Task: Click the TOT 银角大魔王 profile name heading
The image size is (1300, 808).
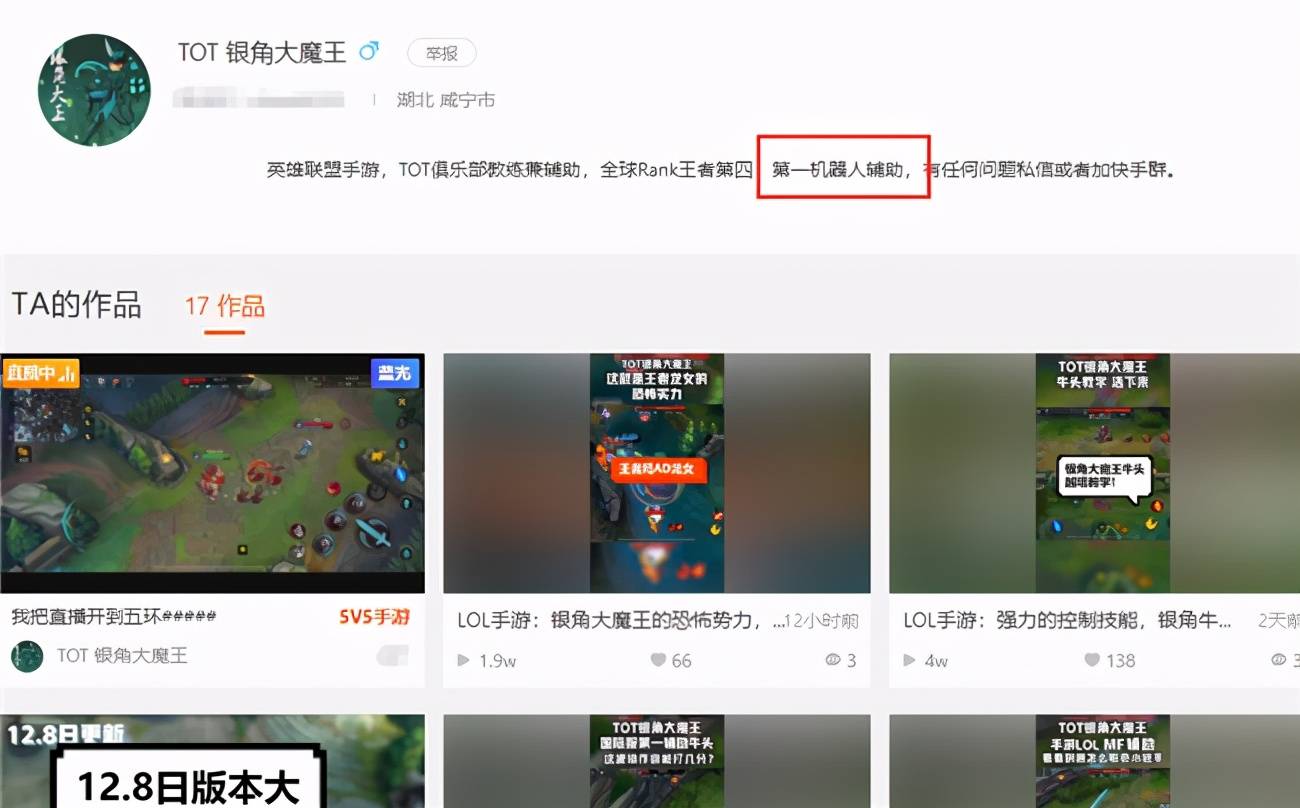Action: pos(262,52)
